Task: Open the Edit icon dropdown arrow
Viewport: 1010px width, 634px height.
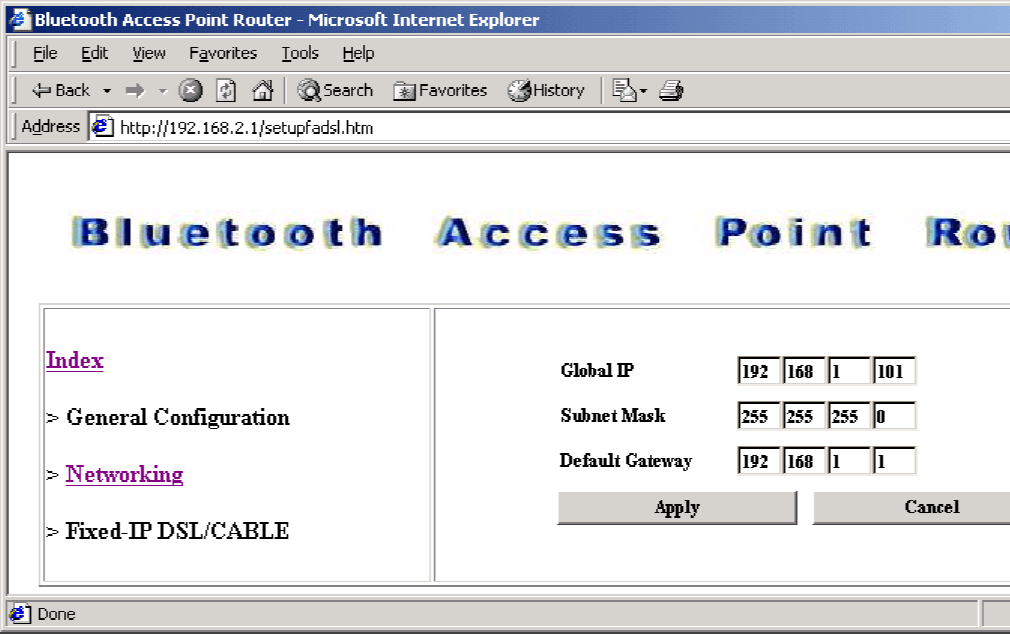Action: point(643,91)
